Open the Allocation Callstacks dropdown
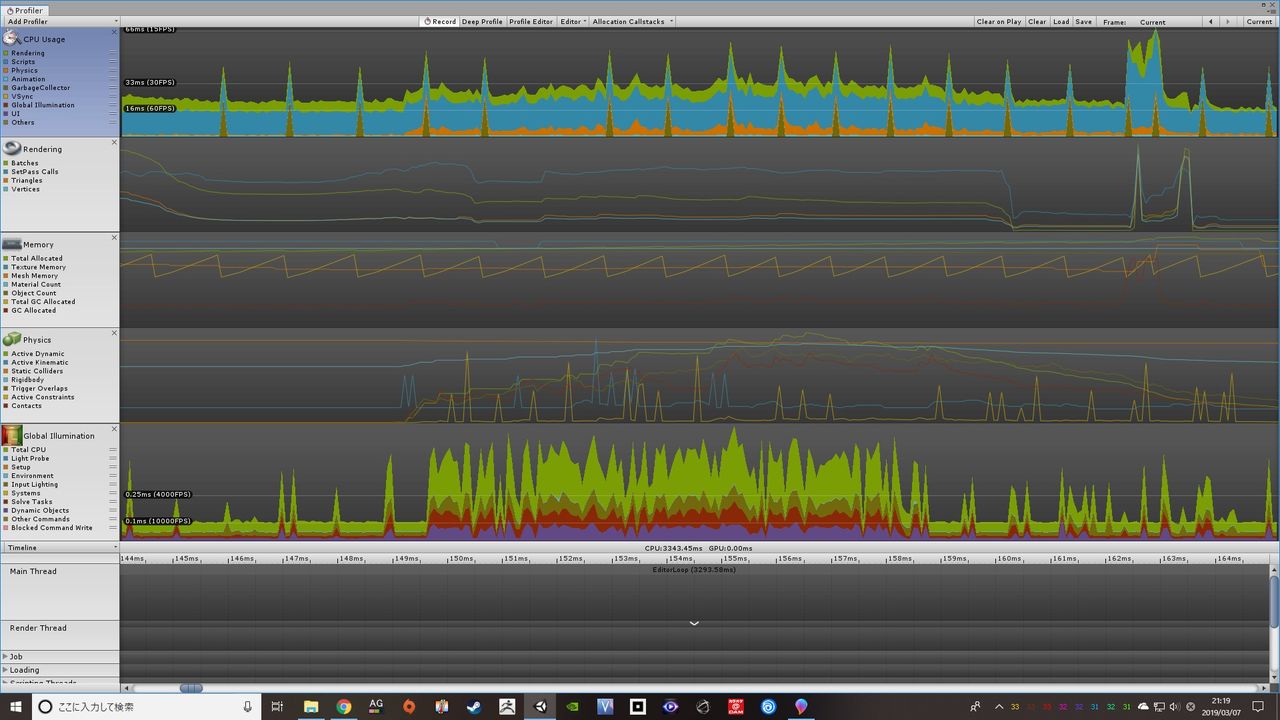 click(x=632, y=21)
